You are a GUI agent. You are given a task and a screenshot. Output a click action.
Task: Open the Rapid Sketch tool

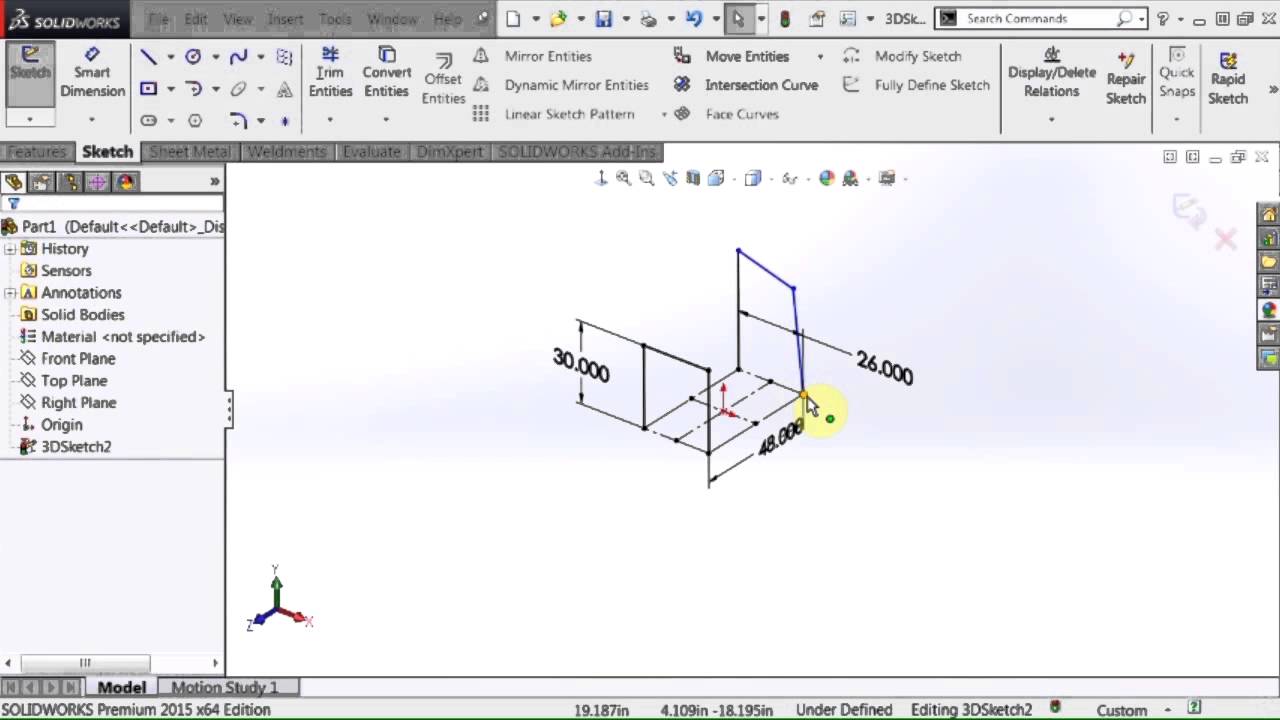1227,80
